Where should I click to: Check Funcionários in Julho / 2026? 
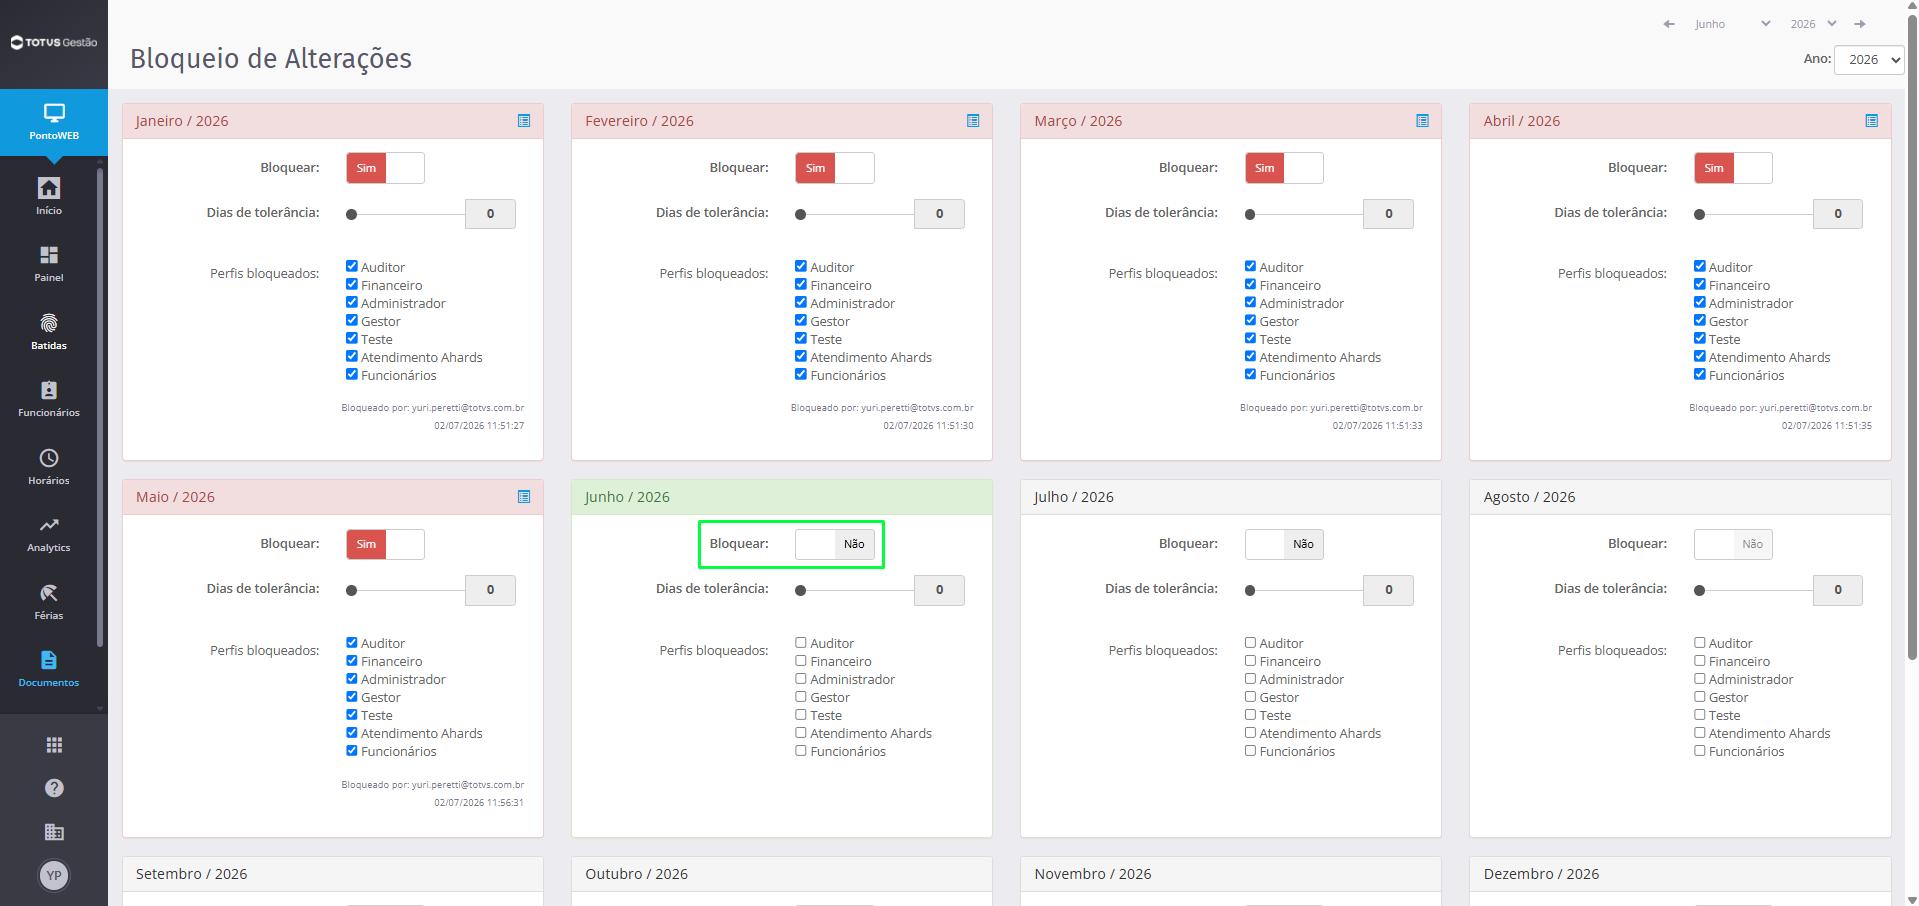[x=1250, y=750]
